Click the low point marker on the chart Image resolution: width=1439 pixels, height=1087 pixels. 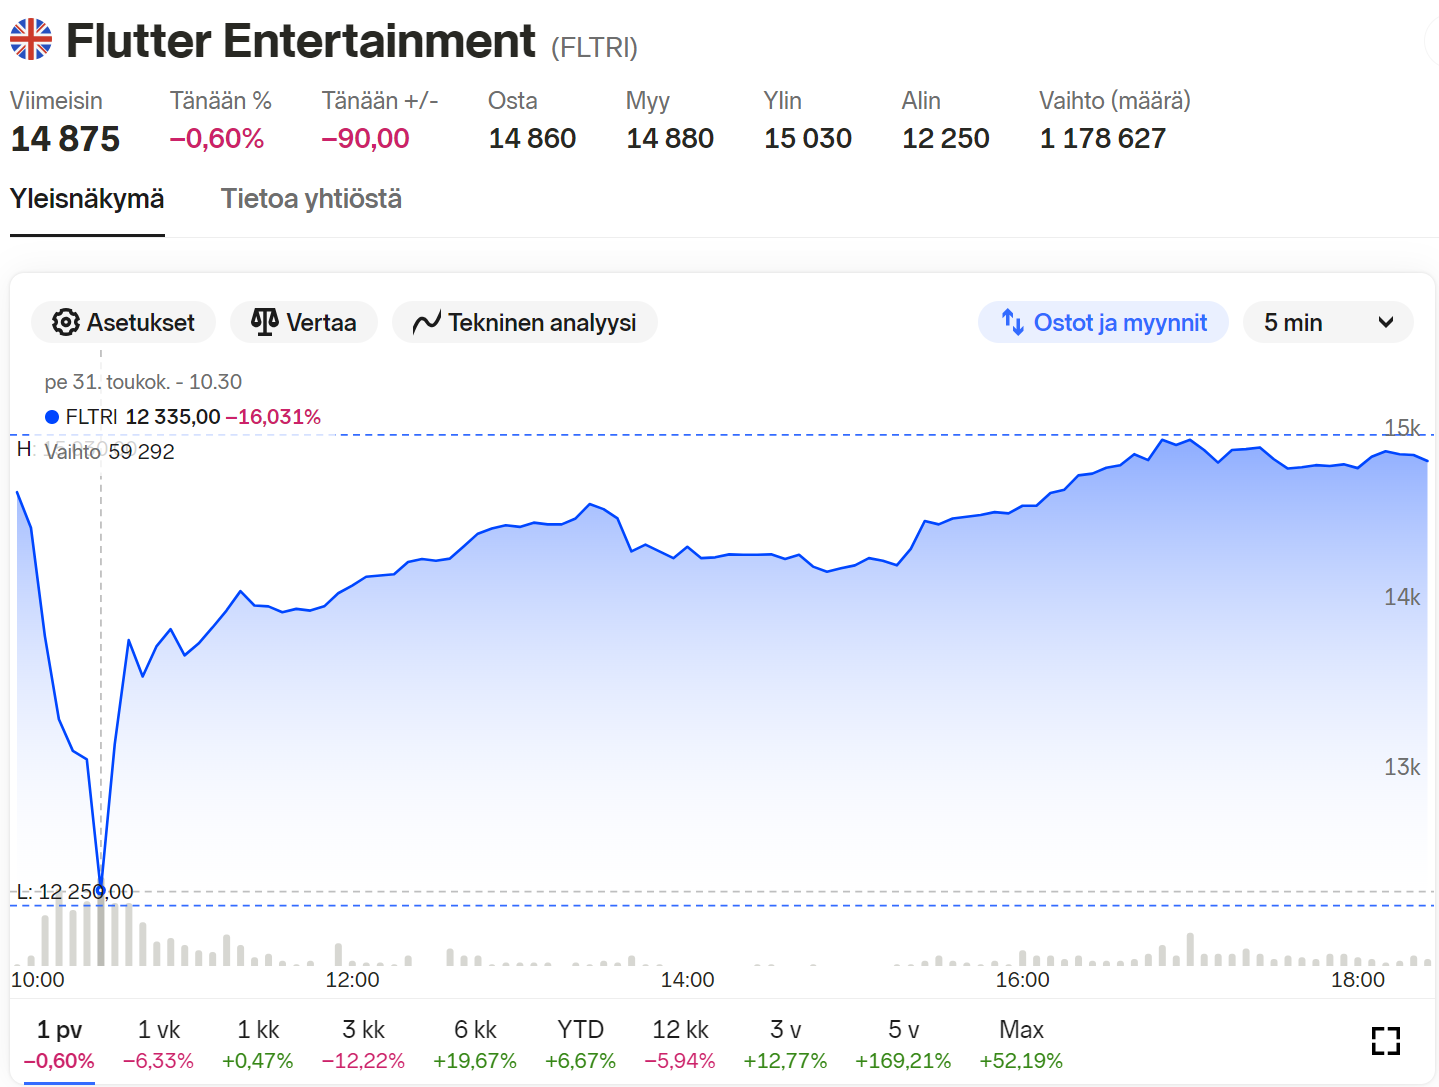100,890
